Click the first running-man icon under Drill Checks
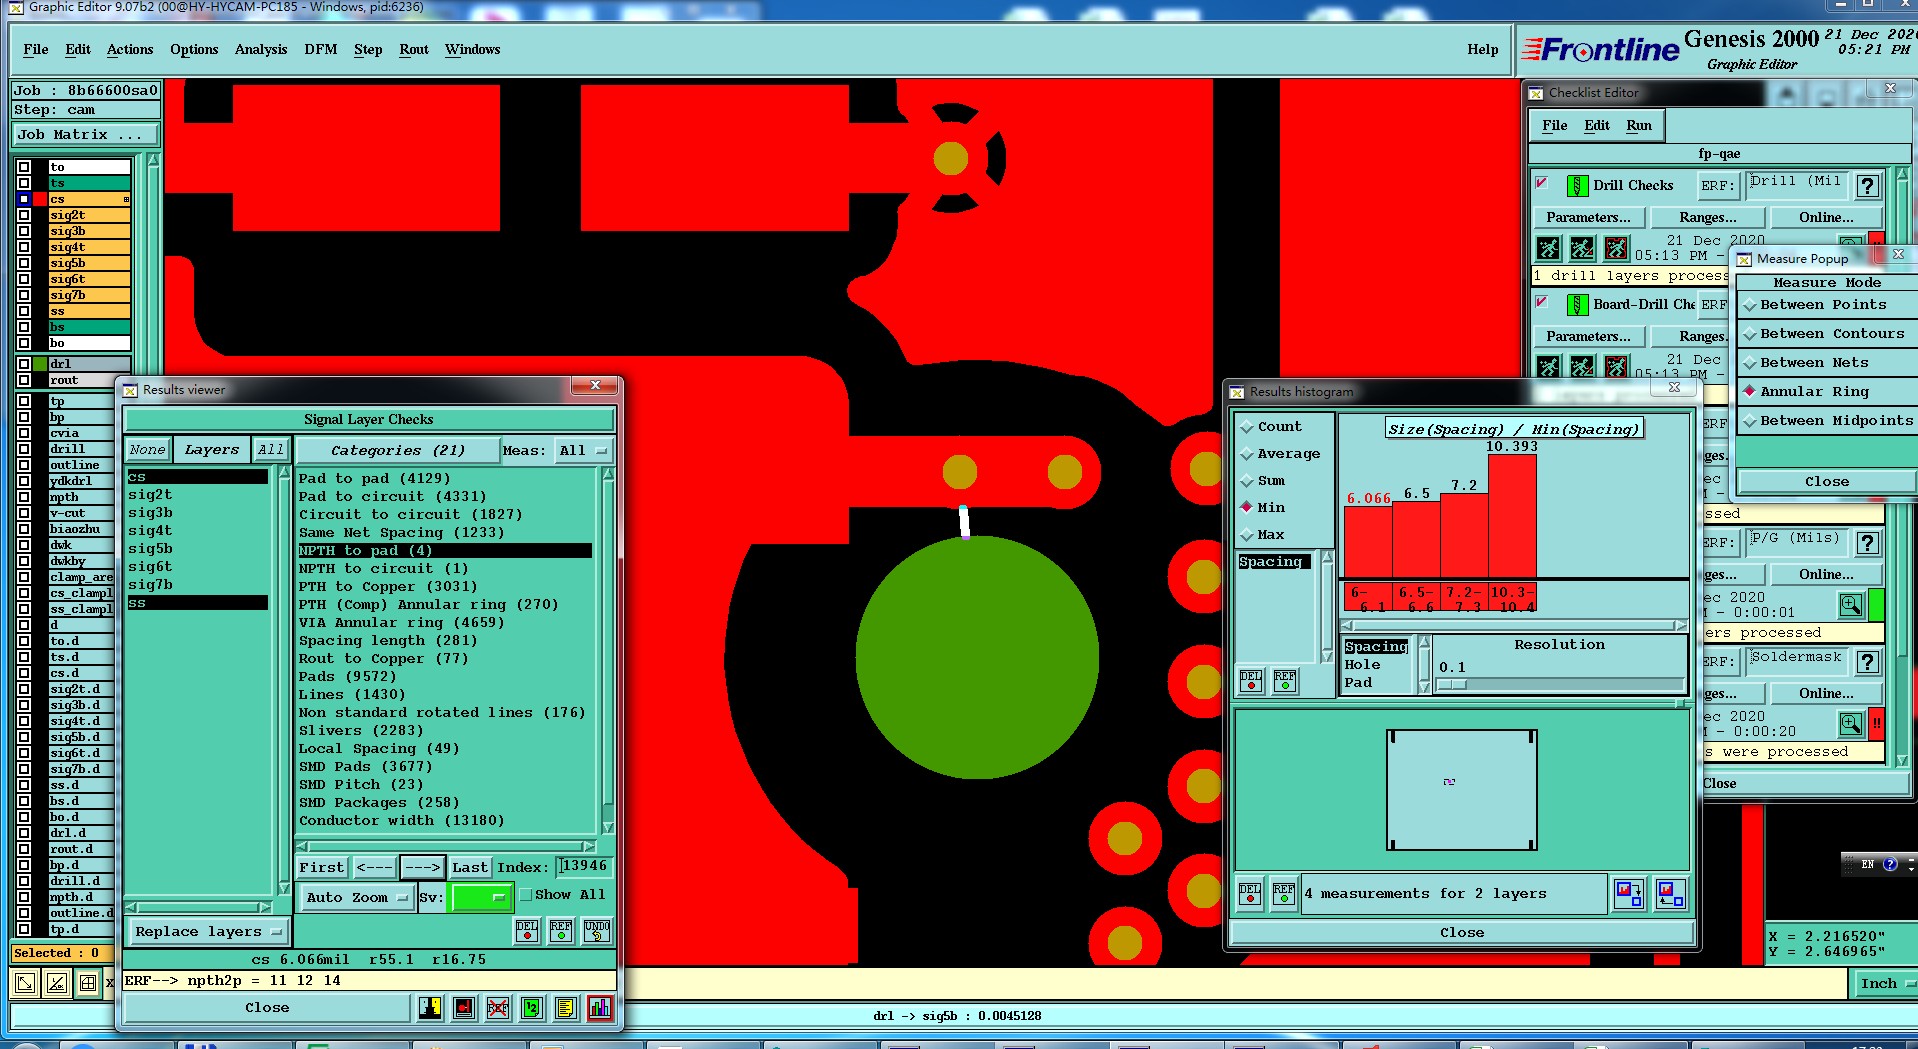Viewport: 1918px width, 1049px height. coord(1548,247)
